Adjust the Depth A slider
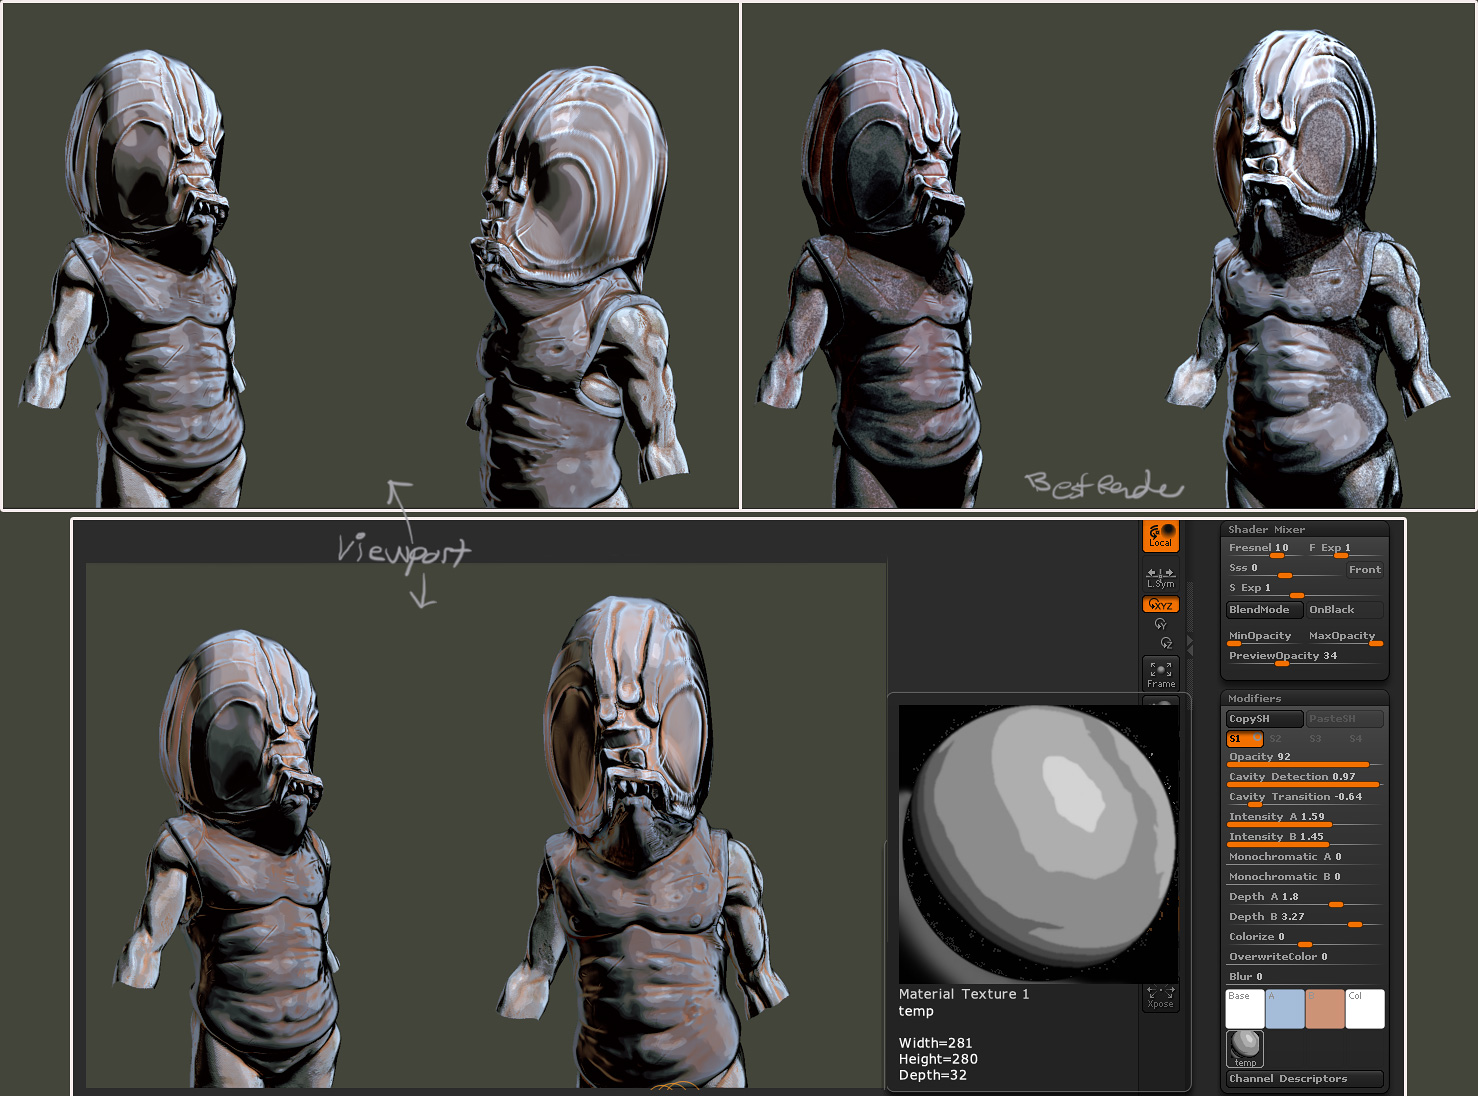Screen dimensions: 1478x1096 pos(1304,898)
